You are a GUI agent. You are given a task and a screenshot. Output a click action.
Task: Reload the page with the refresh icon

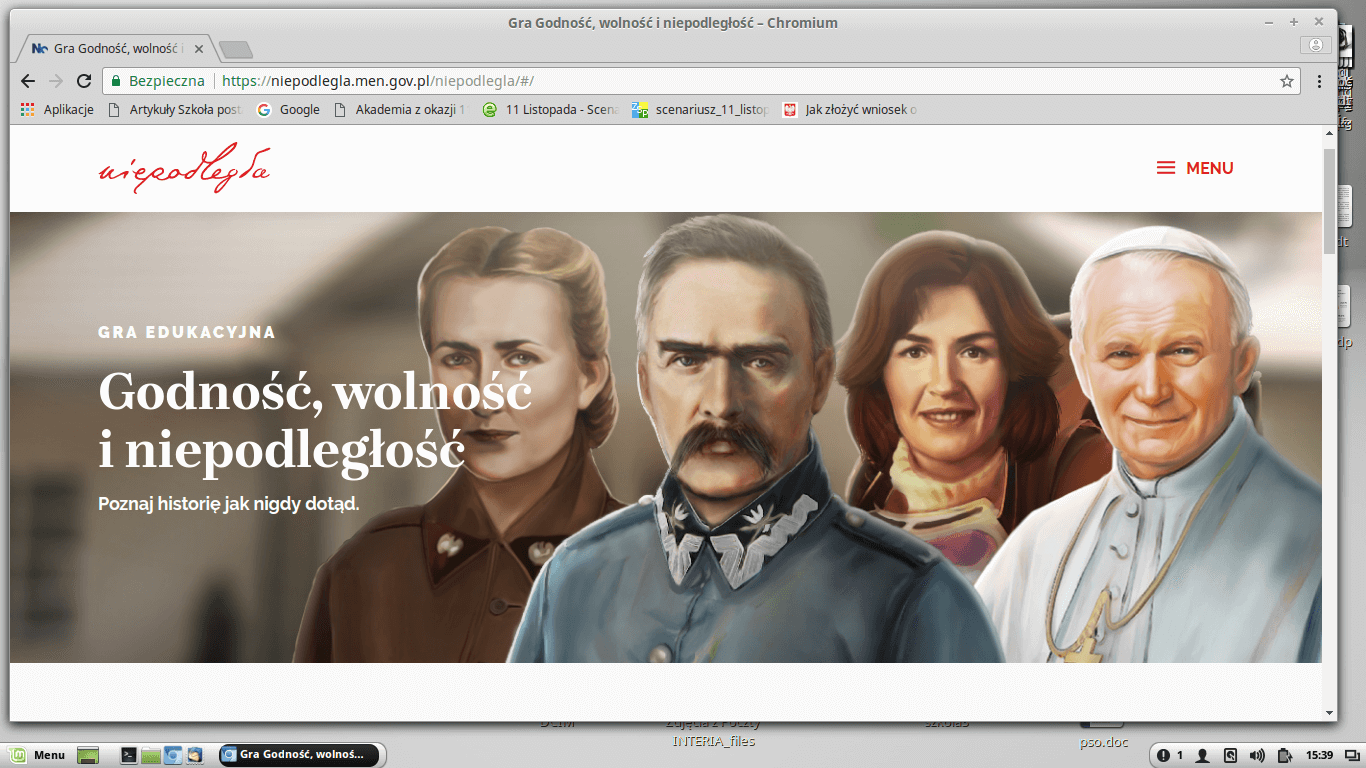click(84, 81)
